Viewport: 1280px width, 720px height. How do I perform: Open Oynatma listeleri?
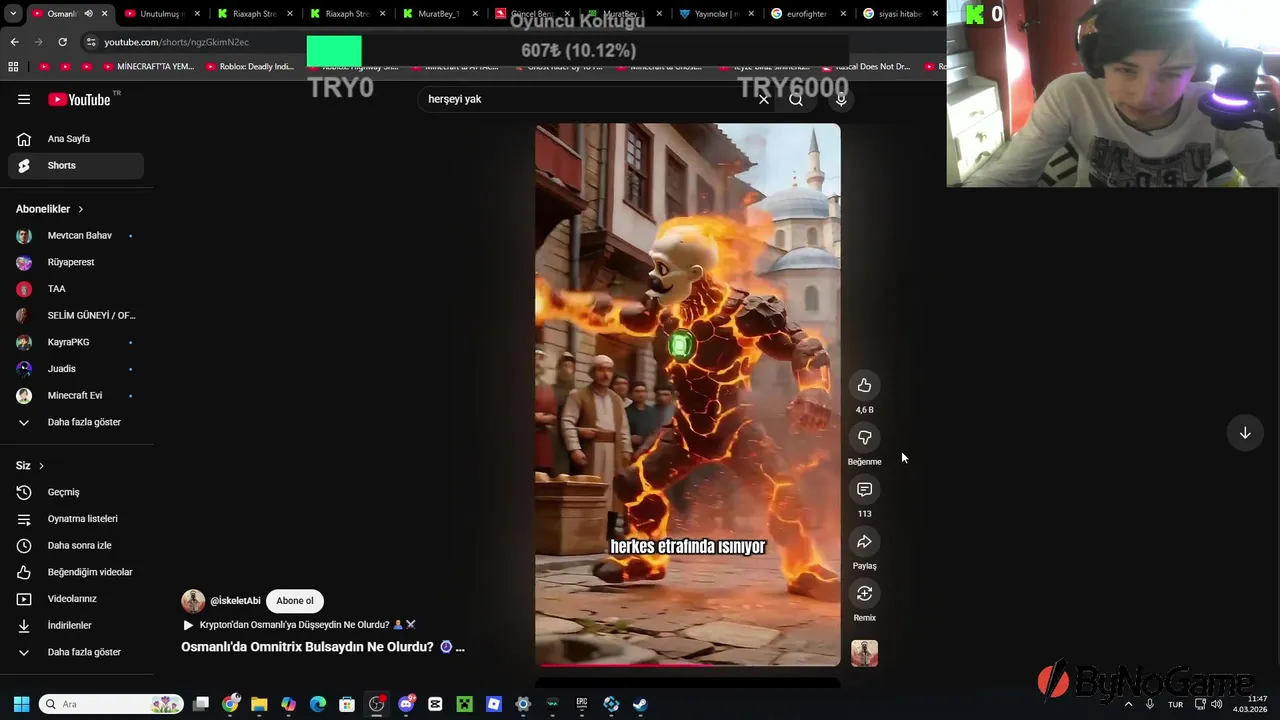coord(76,519)
